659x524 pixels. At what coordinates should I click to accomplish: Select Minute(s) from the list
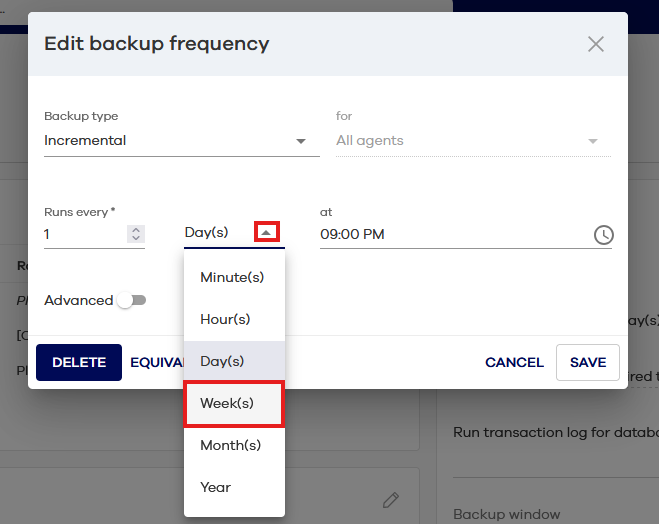click(232, 277)
